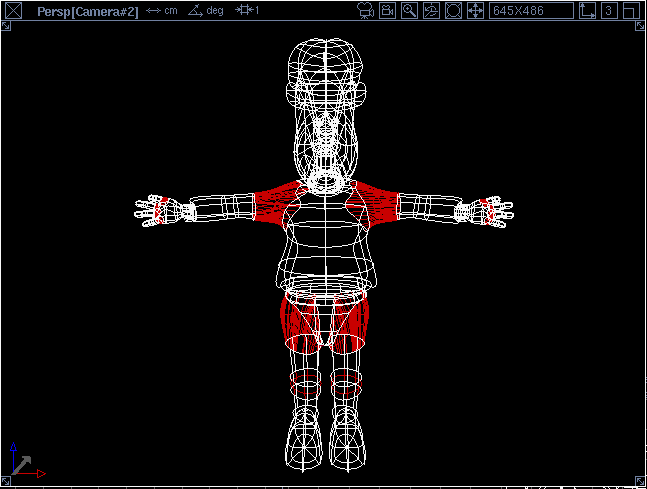Image resolution: width=647 pixels, height=489 pixels.
Task: Click the XYZ axis indicator in viewport corner
Action: pos(27,461)
